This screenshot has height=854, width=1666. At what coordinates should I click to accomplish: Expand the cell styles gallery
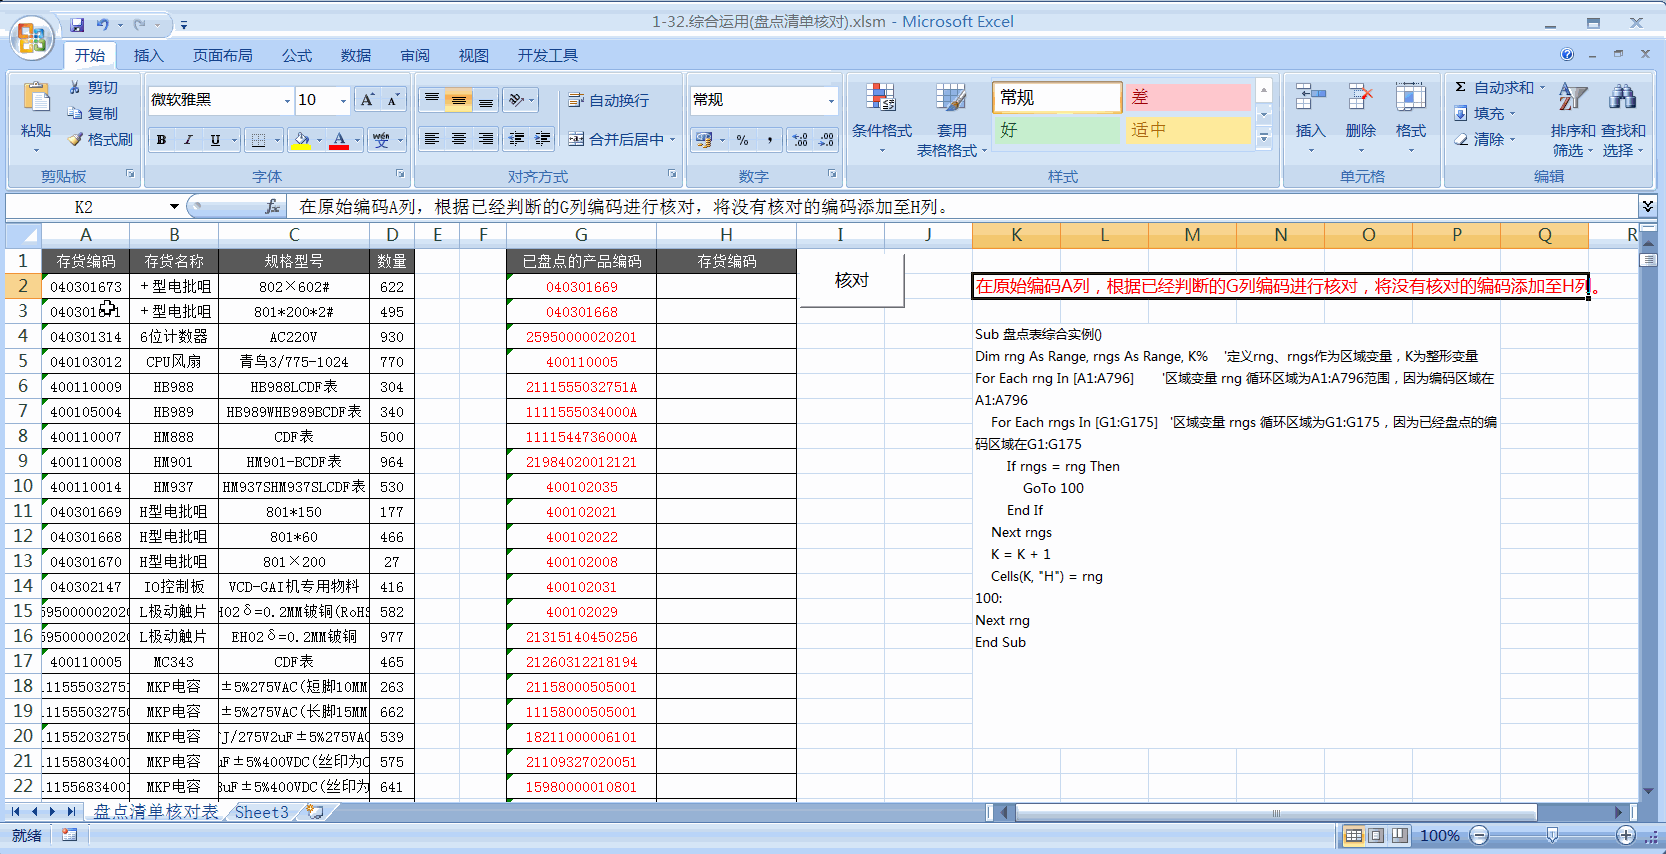tap(1264, 137)
